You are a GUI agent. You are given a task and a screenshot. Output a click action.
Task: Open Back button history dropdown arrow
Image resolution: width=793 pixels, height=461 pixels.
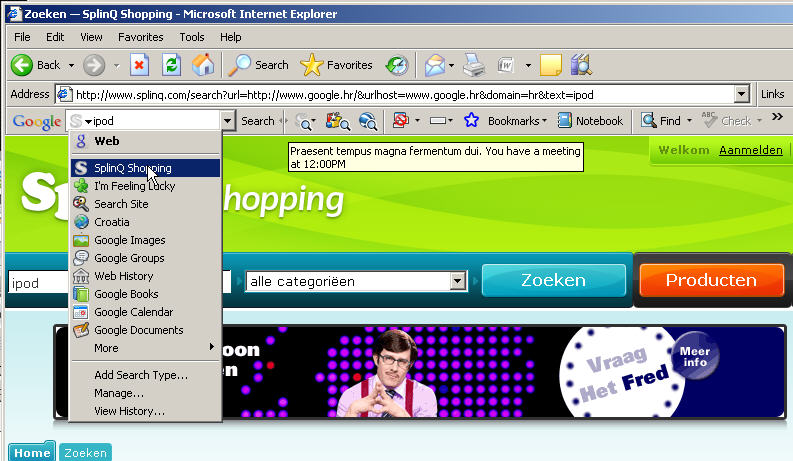coord(71,66)
